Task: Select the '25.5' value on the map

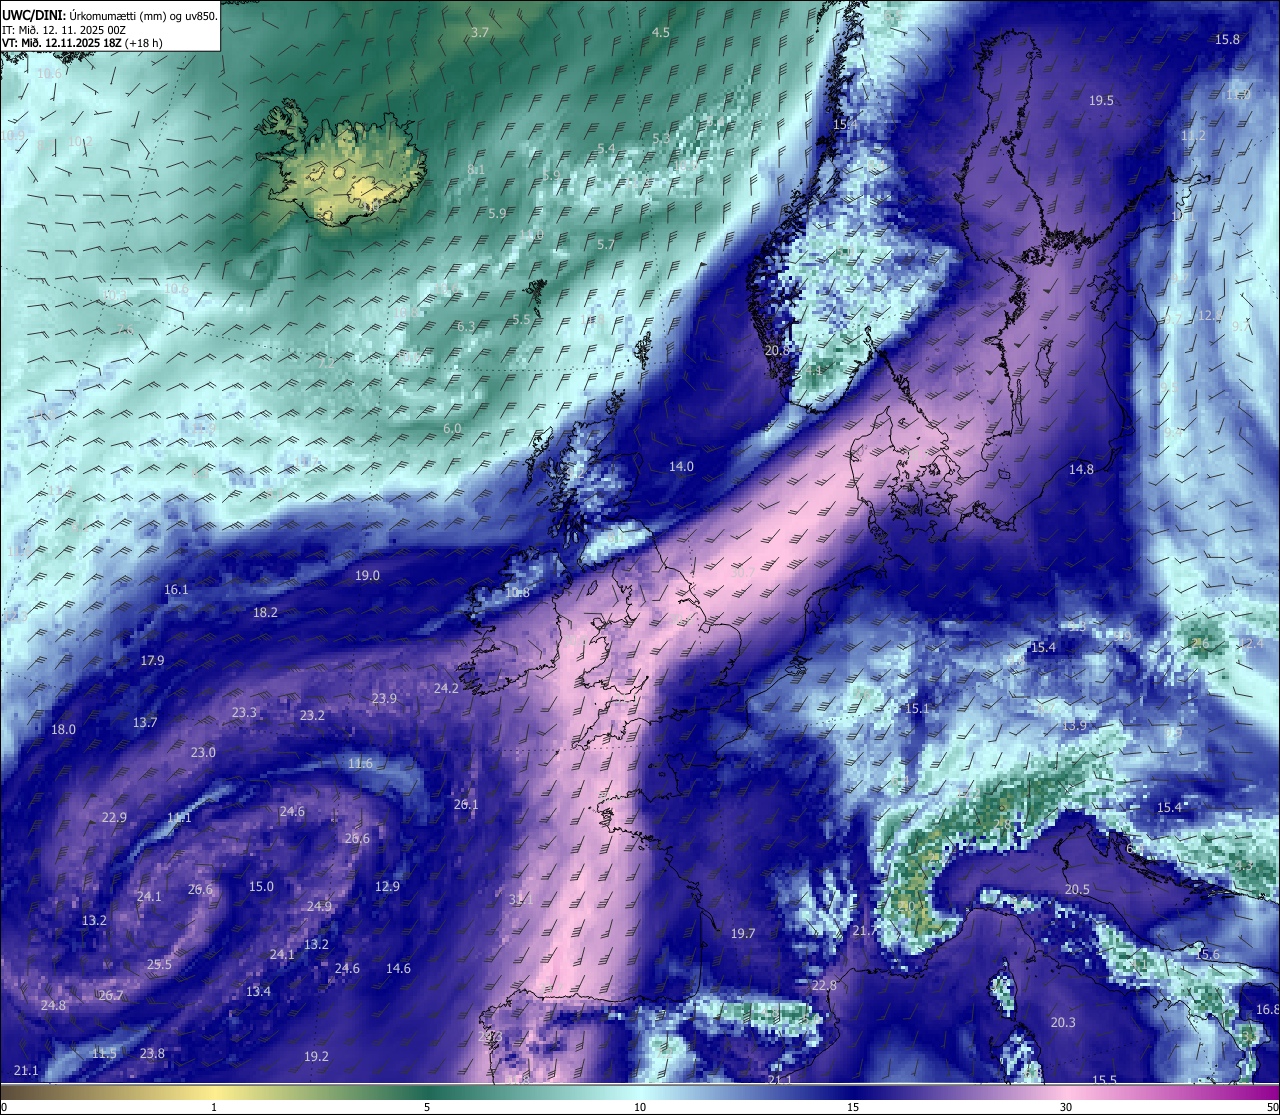Action: coord(159,965)
